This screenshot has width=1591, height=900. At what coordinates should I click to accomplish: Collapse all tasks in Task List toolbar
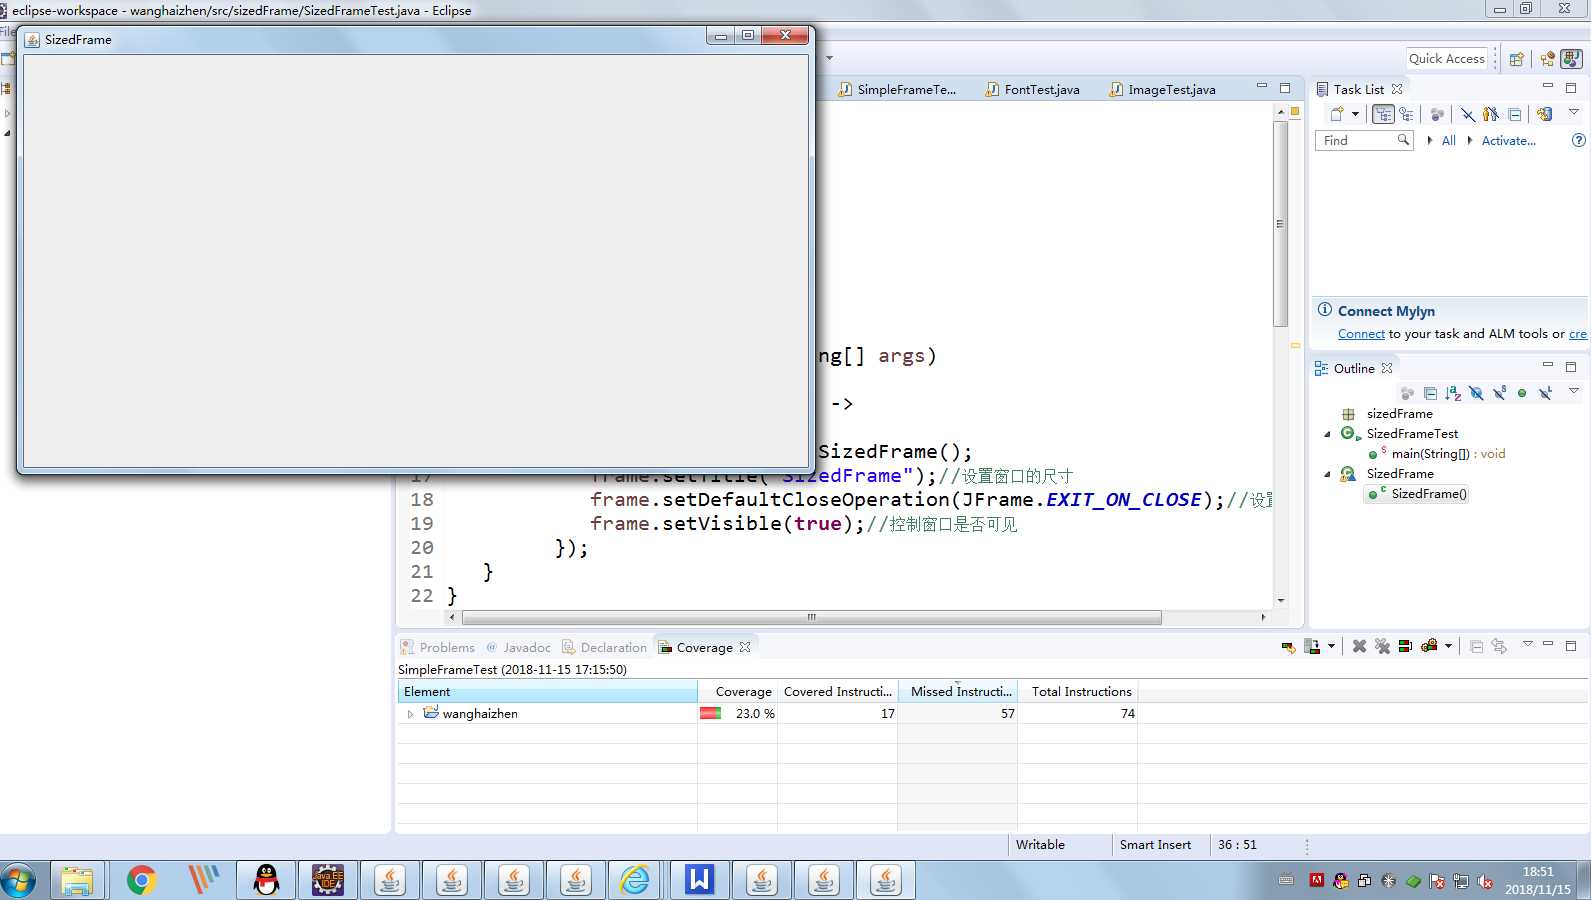click(1514, 114)
